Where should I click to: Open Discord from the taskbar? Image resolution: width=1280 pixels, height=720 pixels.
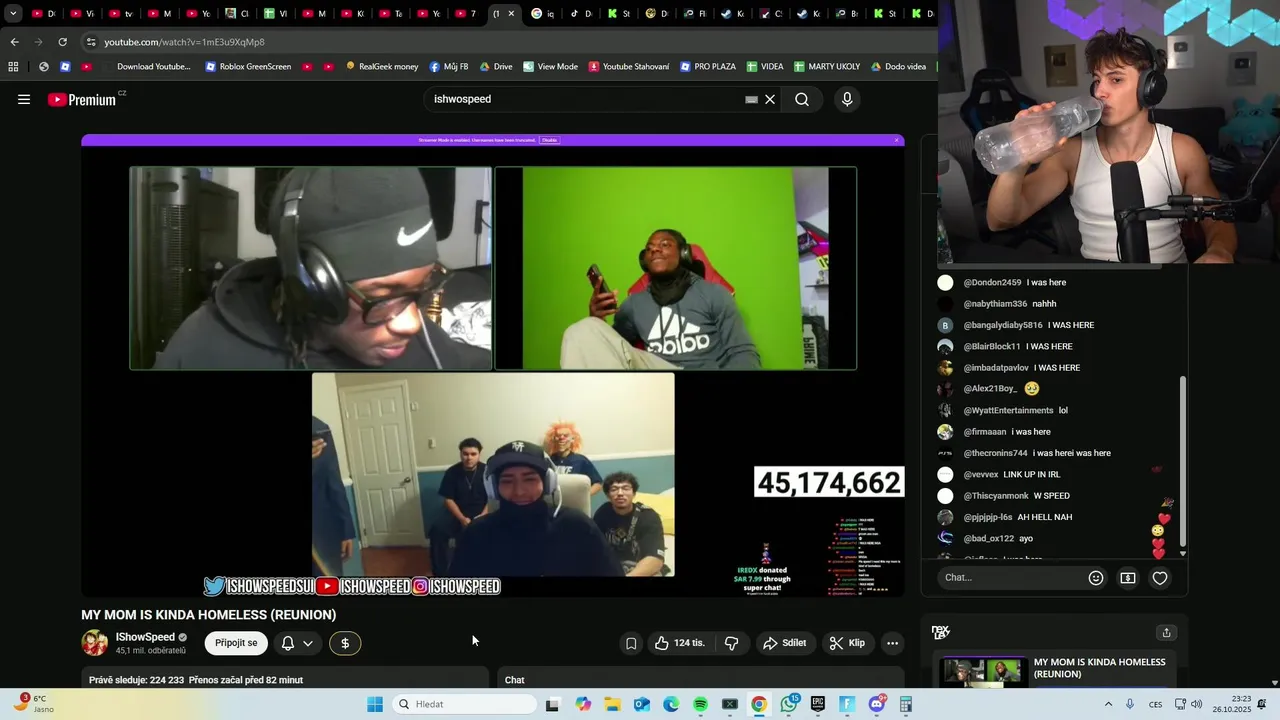point(877,704)
